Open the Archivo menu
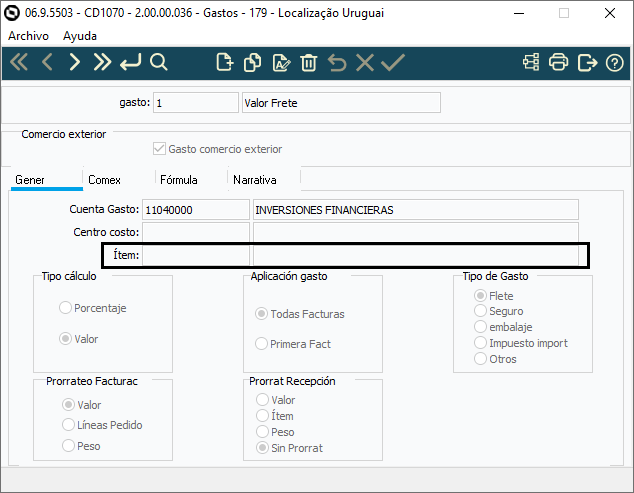The height and width of the screenshot is (493, 634). [29, 35]
